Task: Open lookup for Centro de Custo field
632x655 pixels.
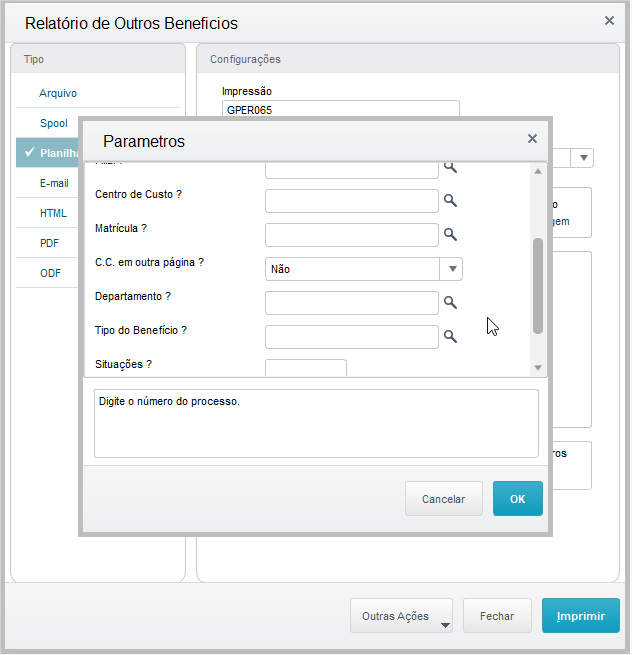Action: (450, 201)
